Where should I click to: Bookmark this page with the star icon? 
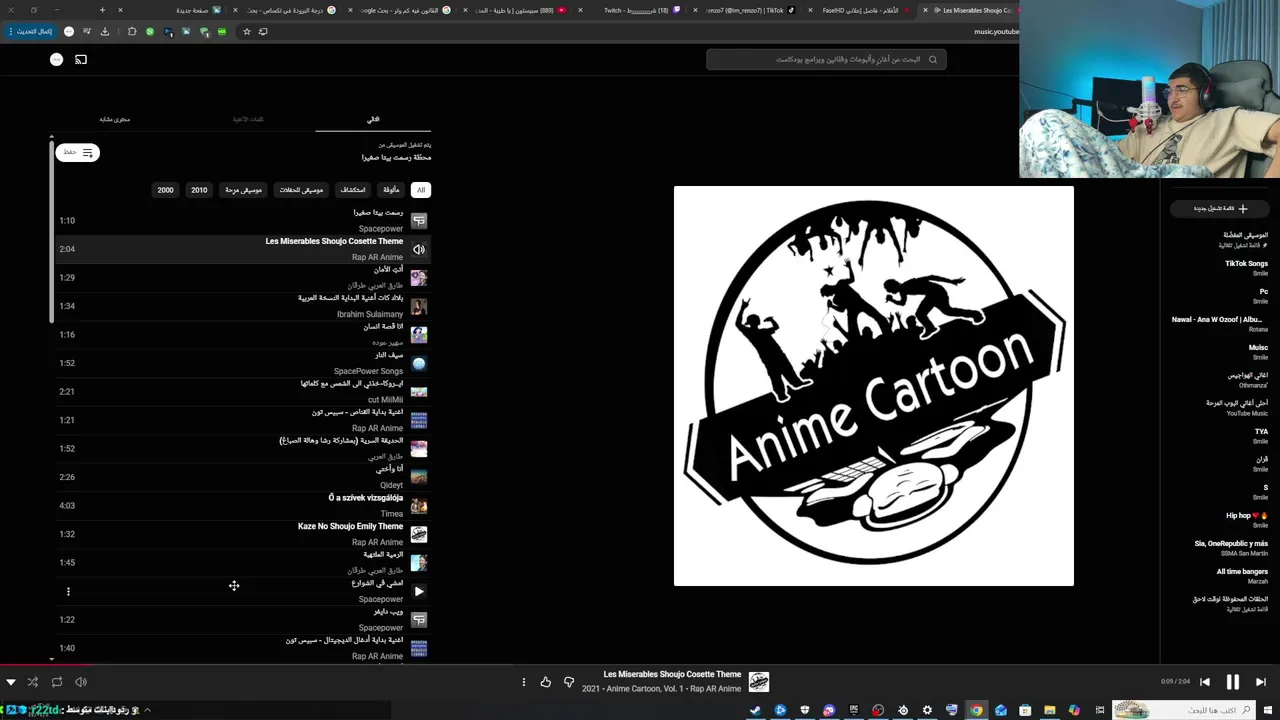coord(246,31)
